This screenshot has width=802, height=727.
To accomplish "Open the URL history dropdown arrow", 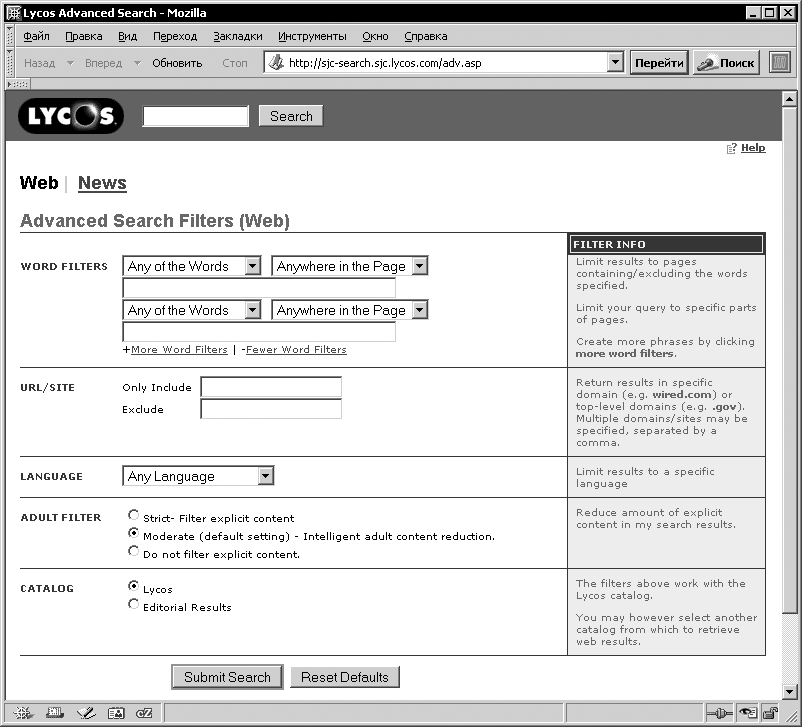I will (x=615, y=63).
